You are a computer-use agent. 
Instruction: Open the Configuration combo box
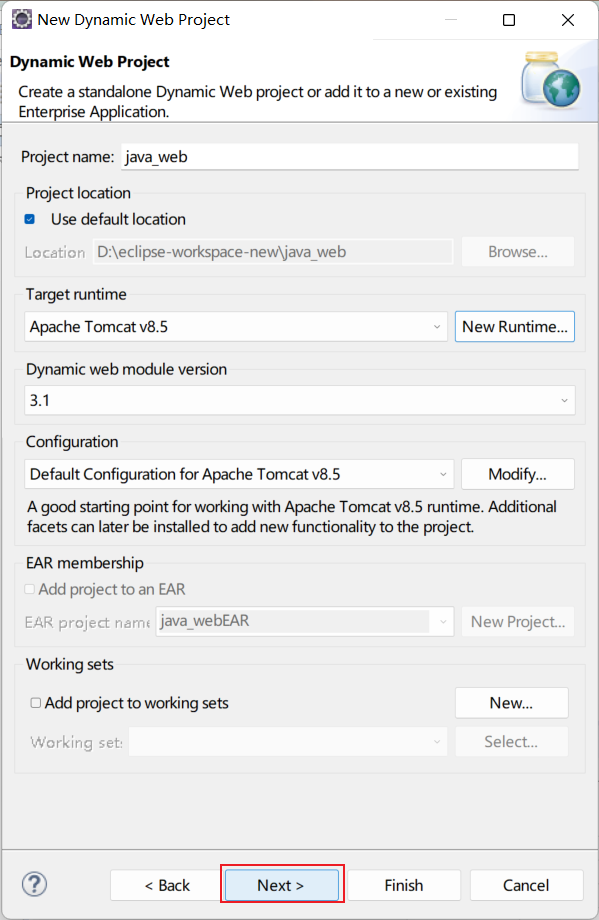pyautogui.click(x=239, y=474)
